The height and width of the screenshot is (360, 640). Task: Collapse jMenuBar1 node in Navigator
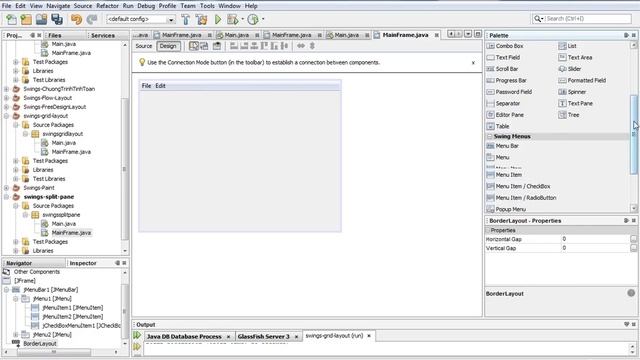(7, 290)
